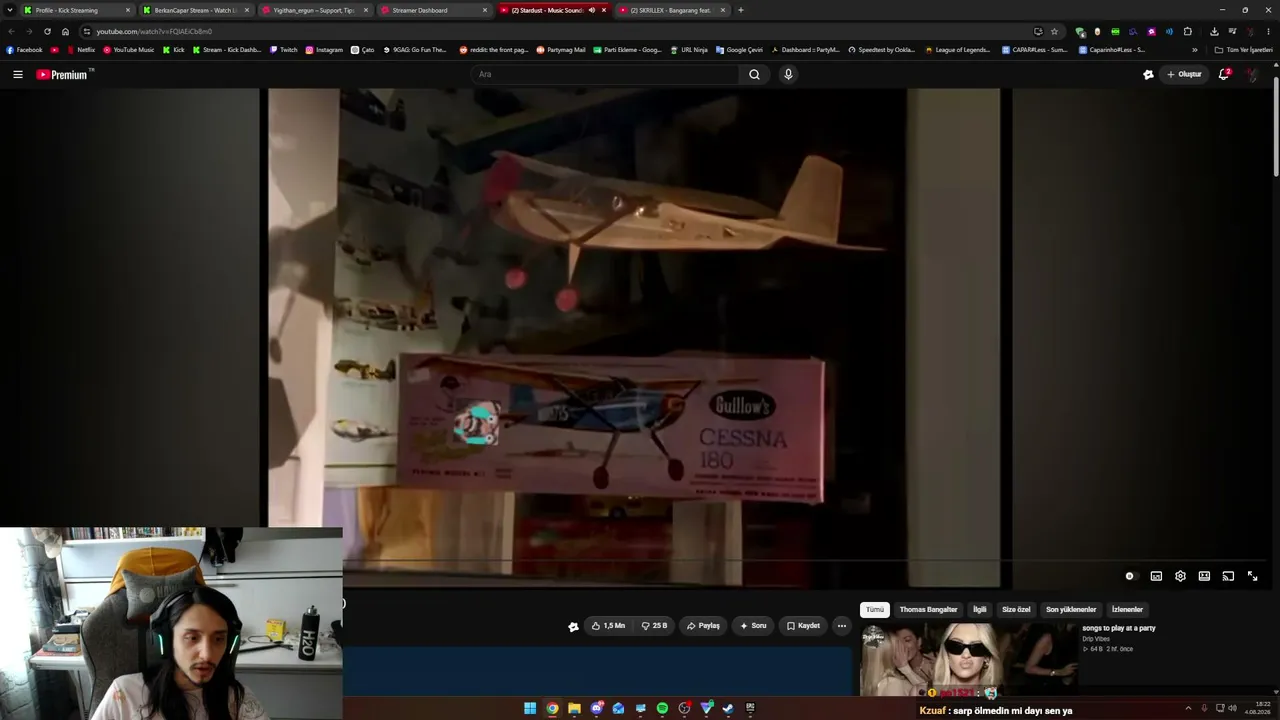Image resolution: width=1280 pixels, height=720 pixels.
Task: Open the tab search dropdown in Chrome
Action: (x=10, y=10)
